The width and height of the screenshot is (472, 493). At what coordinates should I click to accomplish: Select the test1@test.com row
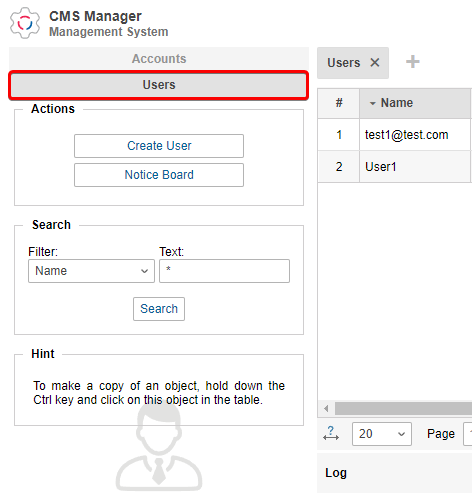point(395,135)
